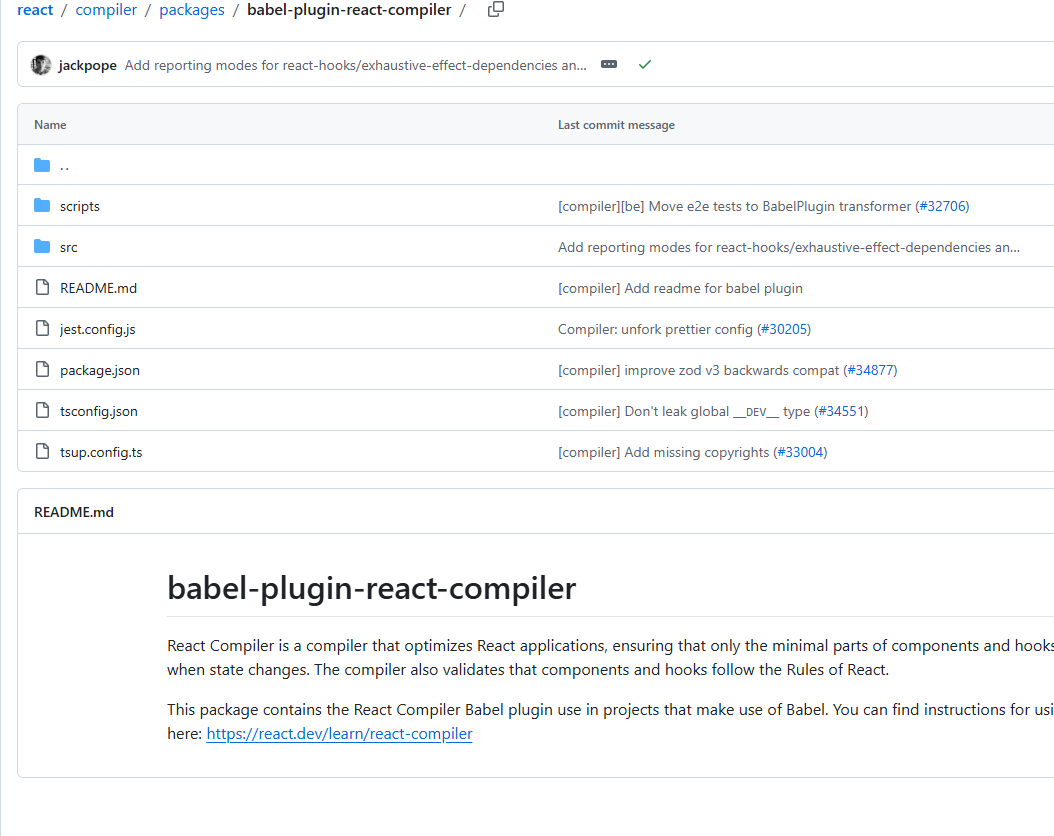Click the tsup.config.ts file icon
This screenshot has height=836, width=1054.
pyautogui.click(x=42, y=452)
